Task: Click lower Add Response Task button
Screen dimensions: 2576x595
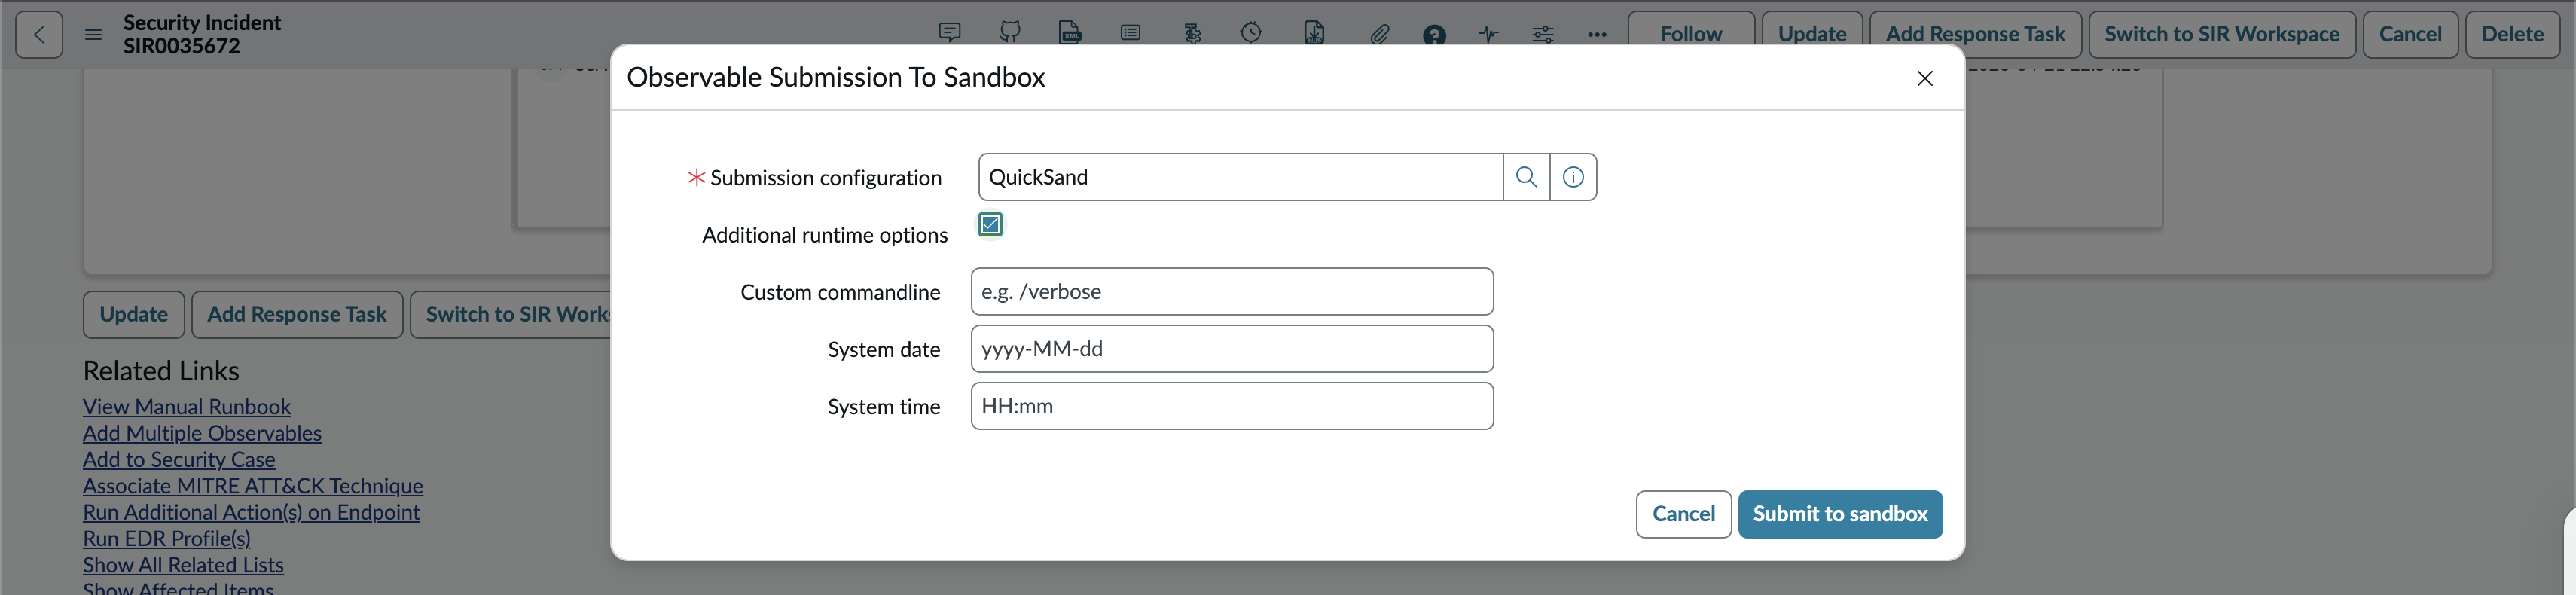Action: coord(297,315)
